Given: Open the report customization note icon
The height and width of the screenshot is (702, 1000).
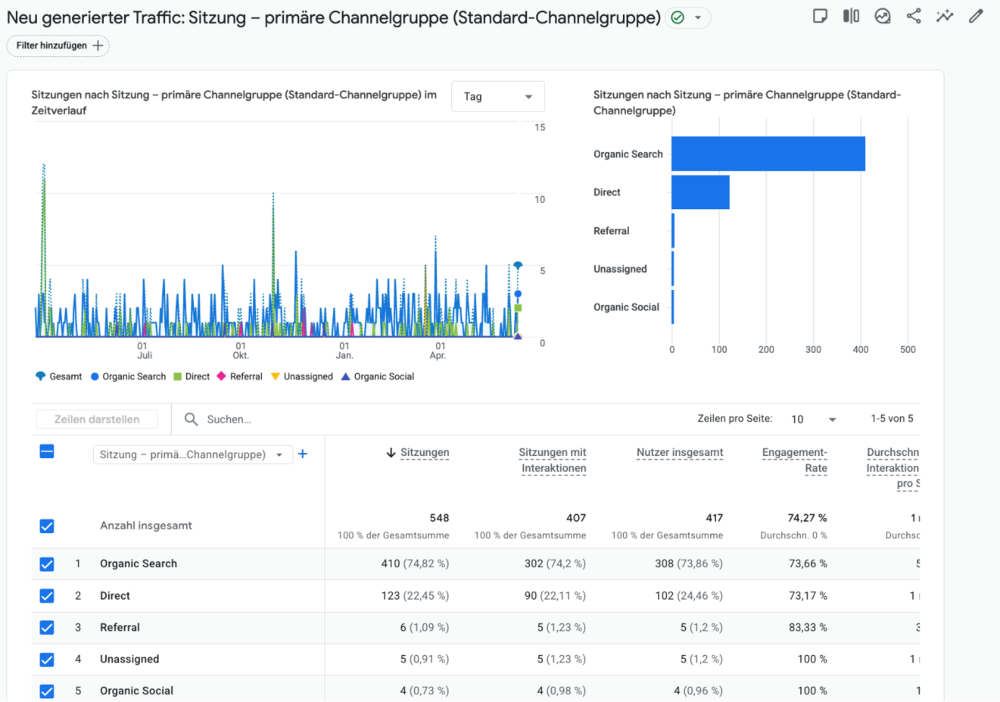Looking at the screenshot, I should point(820,17).
